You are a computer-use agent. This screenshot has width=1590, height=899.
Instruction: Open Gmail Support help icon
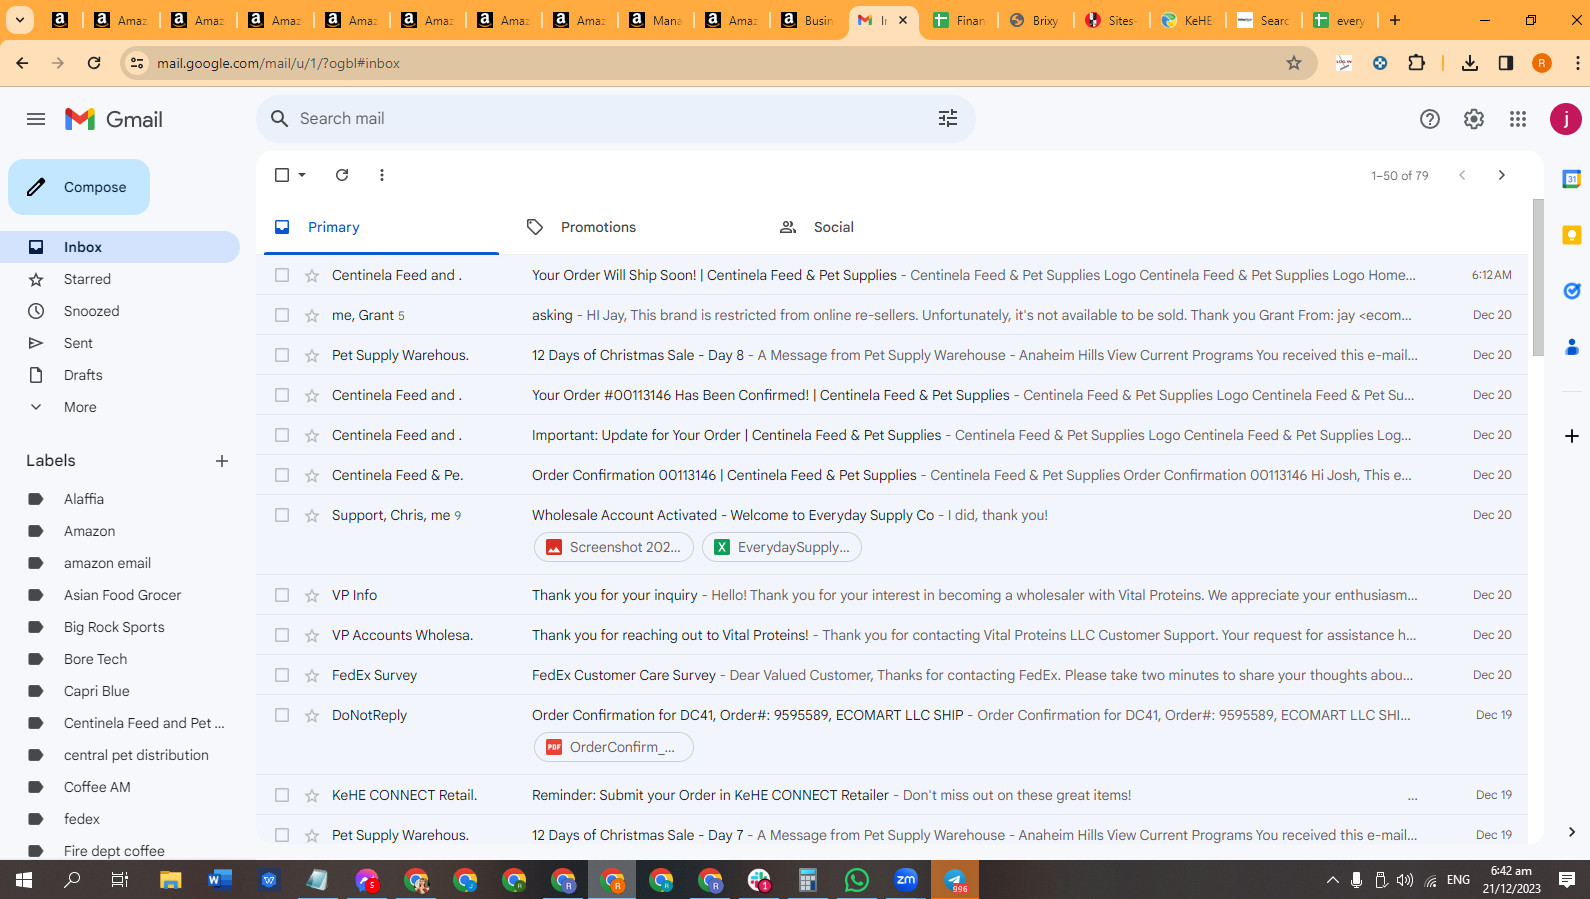point(1430,119)
